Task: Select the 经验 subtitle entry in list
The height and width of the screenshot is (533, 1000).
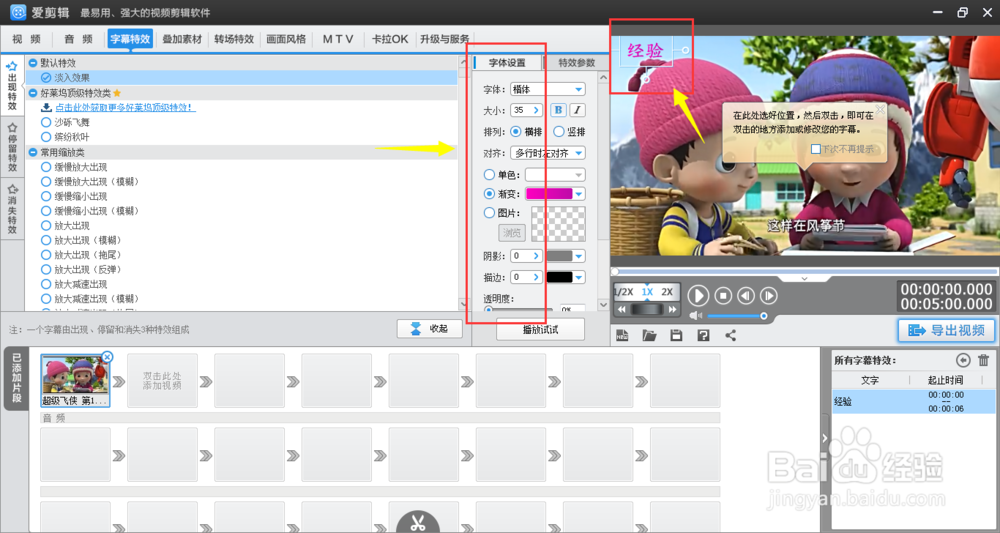Action: (x=913, y=402)
